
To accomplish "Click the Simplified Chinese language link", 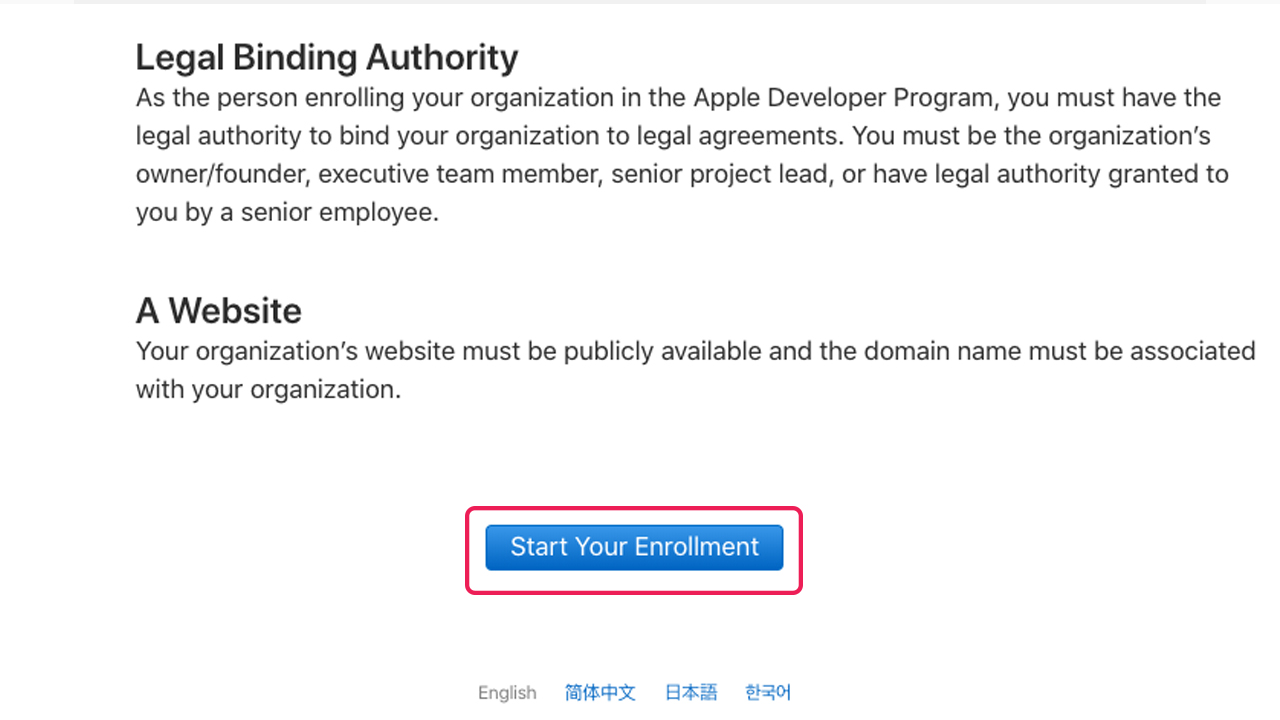I will click(x=600, y=692).
